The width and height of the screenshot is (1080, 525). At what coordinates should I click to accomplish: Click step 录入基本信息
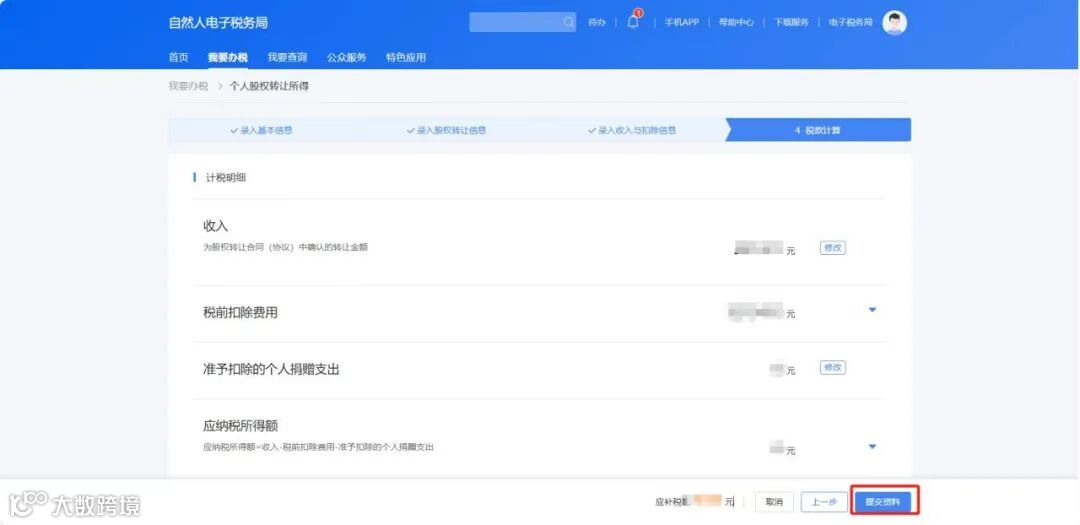(x=261, y=130)
